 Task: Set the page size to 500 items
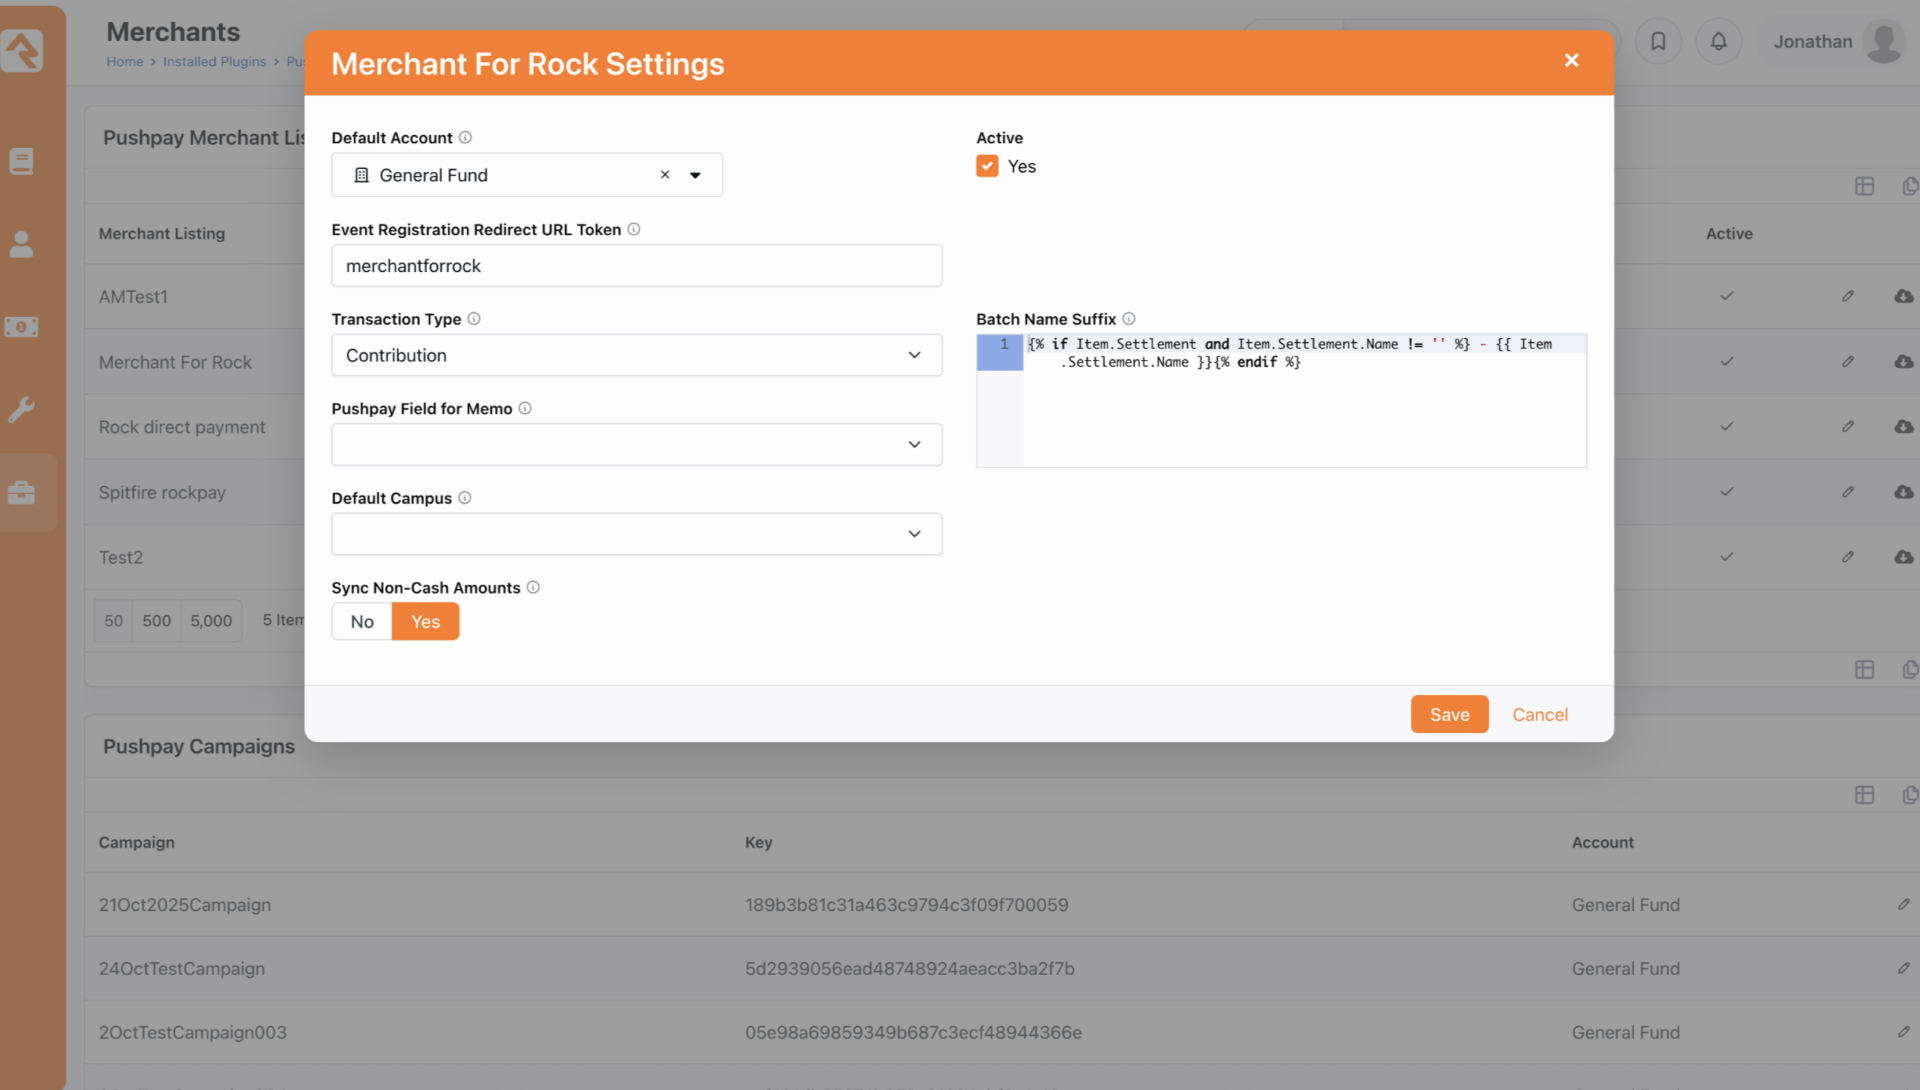156,620
